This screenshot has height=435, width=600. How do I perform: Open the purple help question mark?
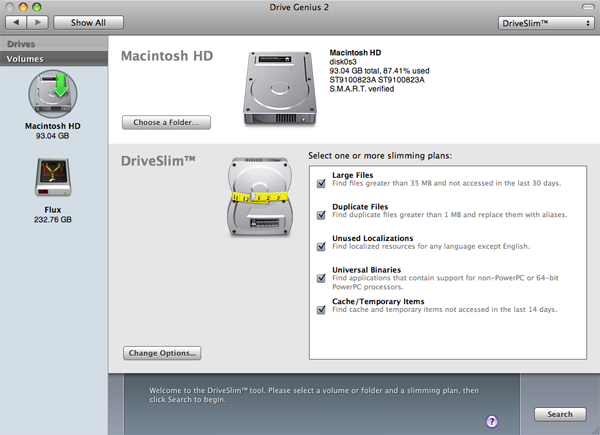point(492,421)
